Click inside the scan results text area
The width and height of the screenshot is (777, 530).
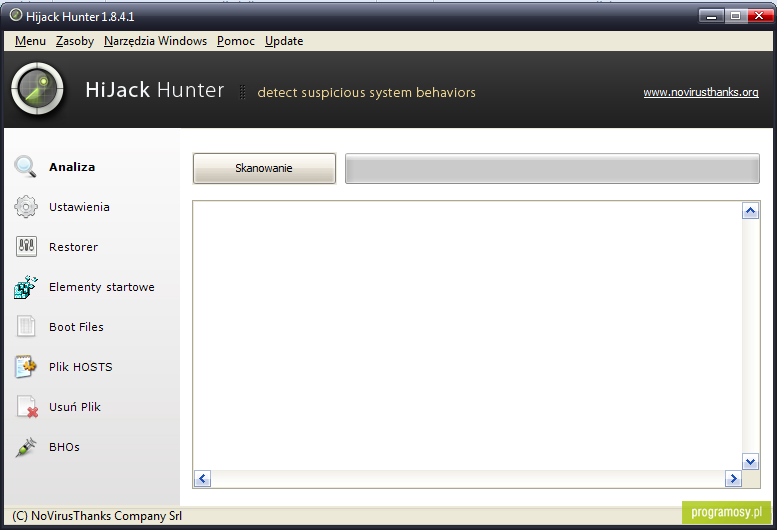tap(467, 335)
